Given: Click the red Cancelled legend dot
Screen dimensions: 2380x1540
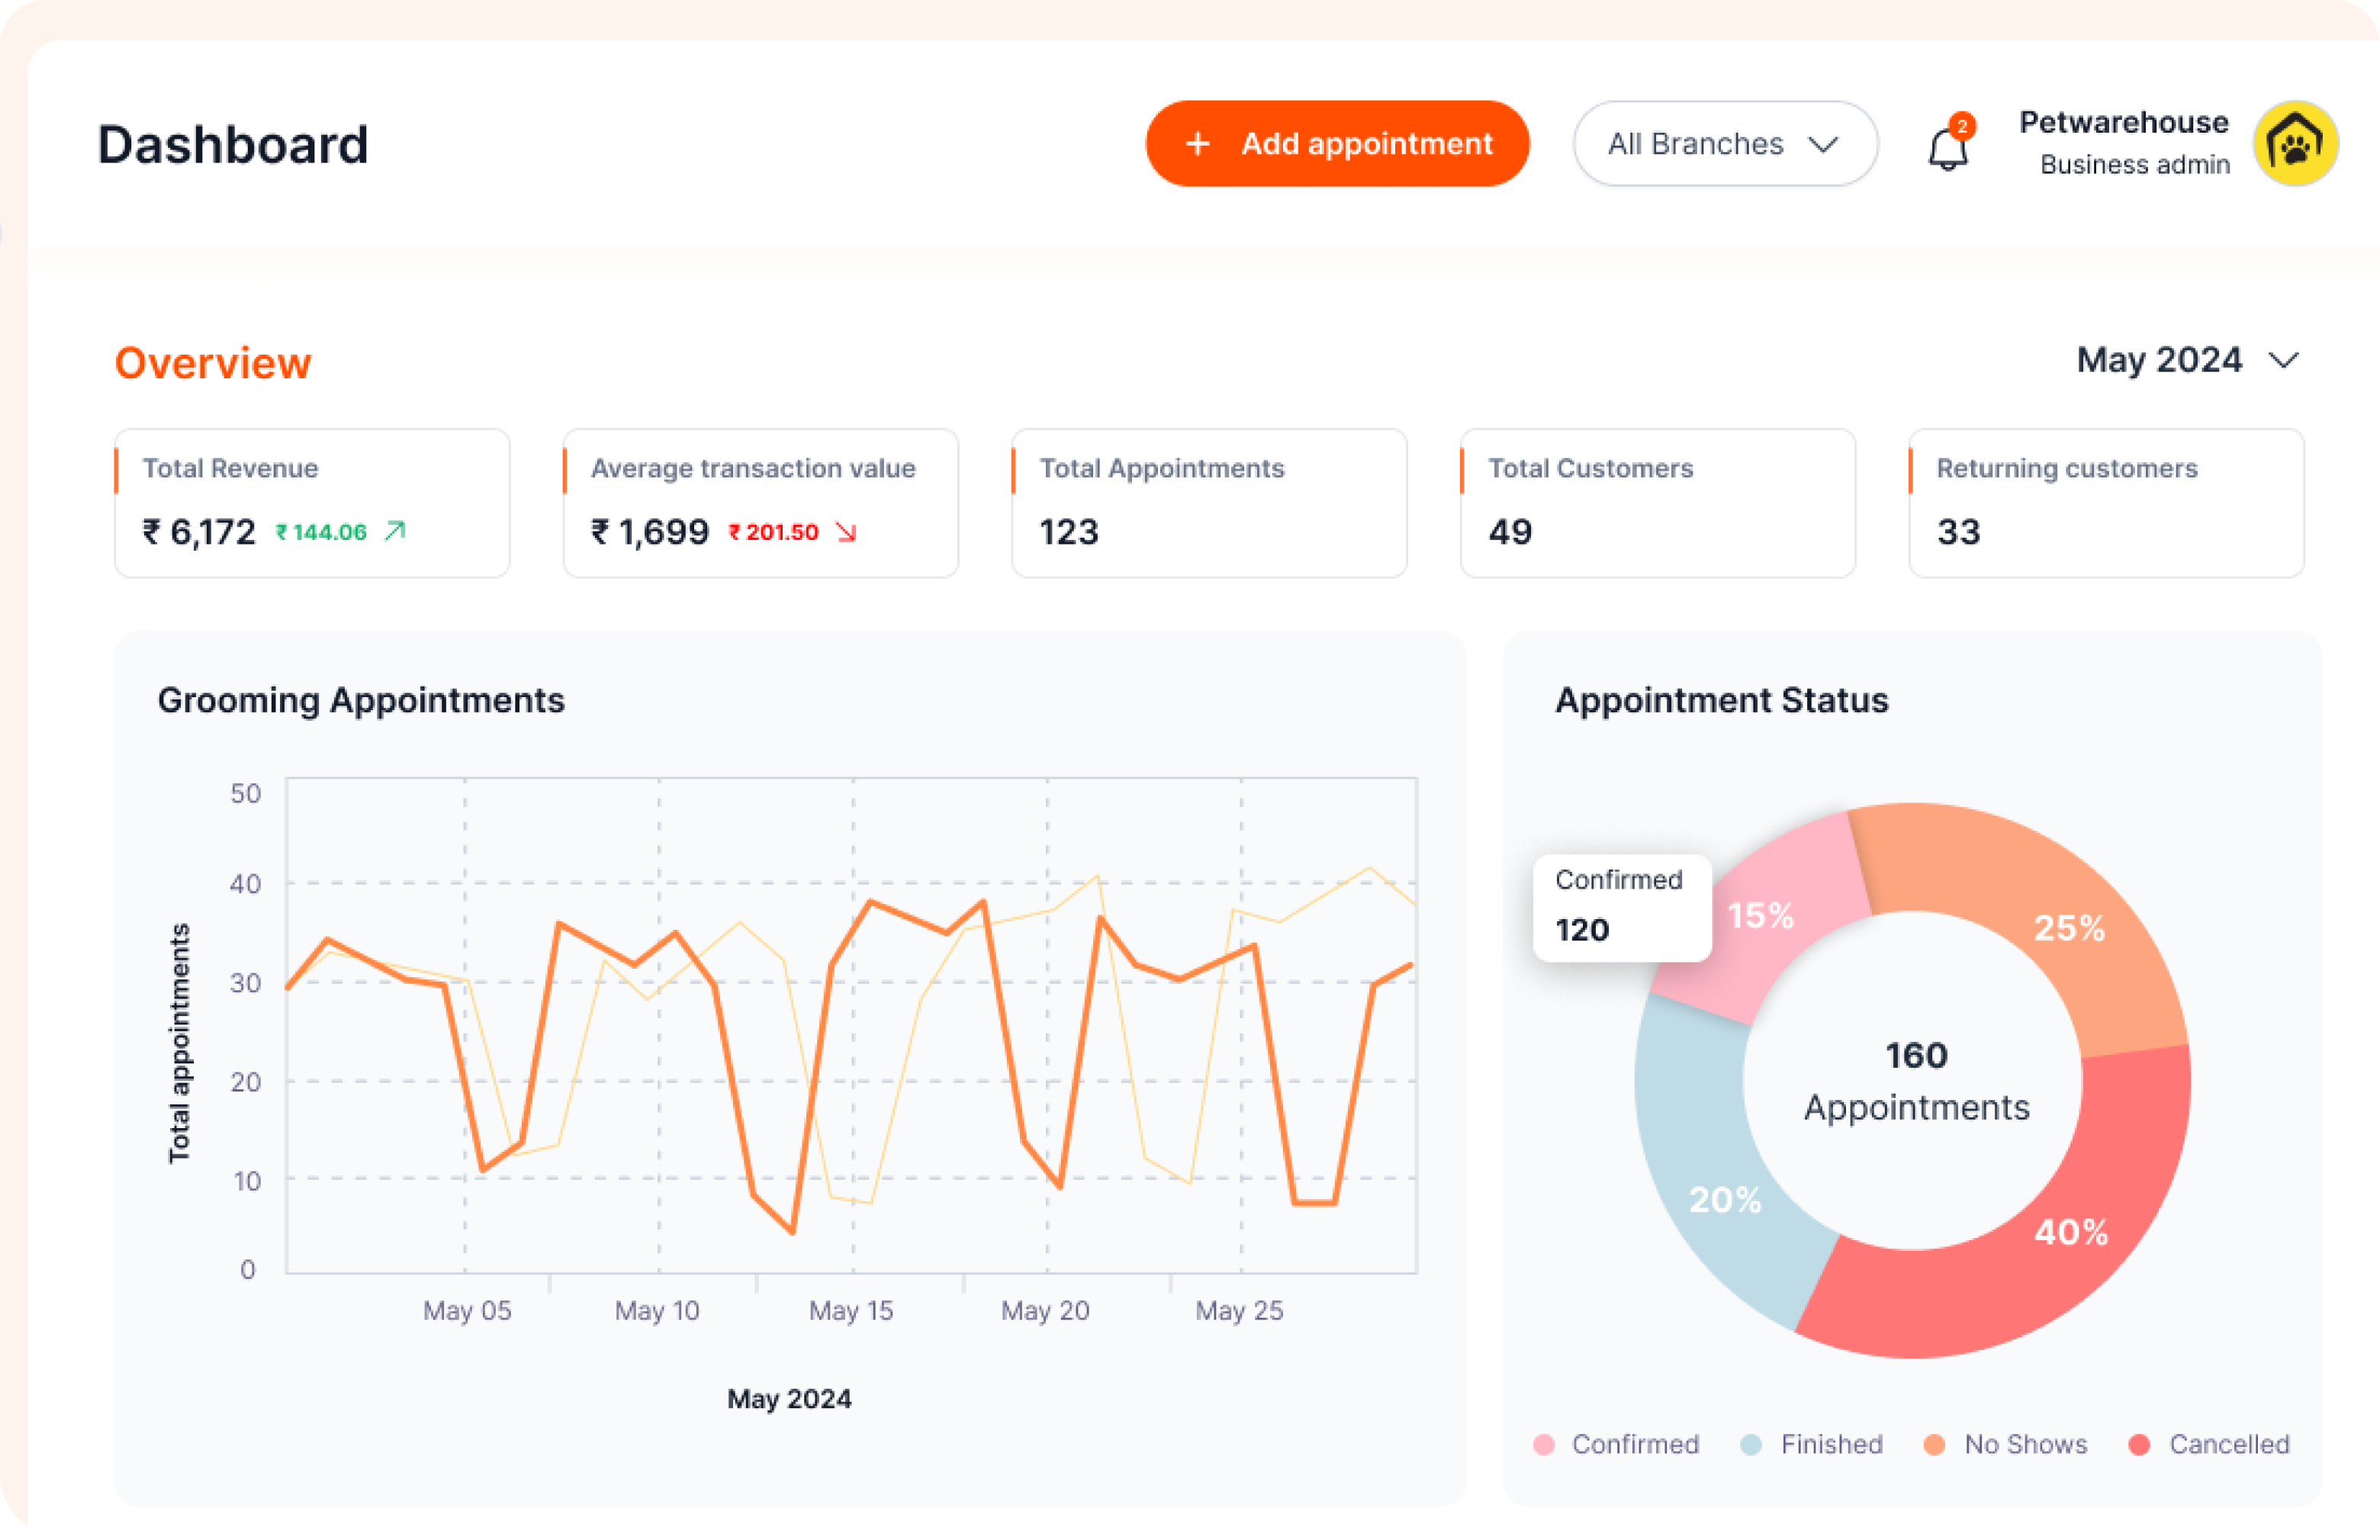Looking at the screenshot, I should (x=2139, y=1445).
